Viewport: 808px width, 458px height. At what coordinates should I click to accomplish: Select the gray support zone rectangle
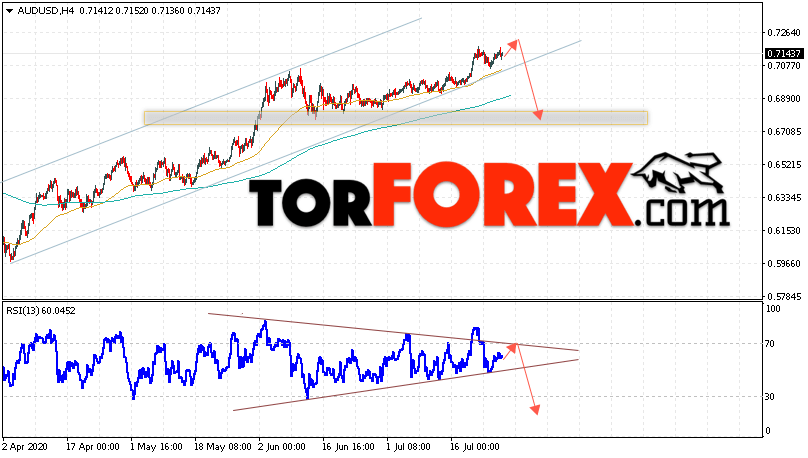point(396,118)
